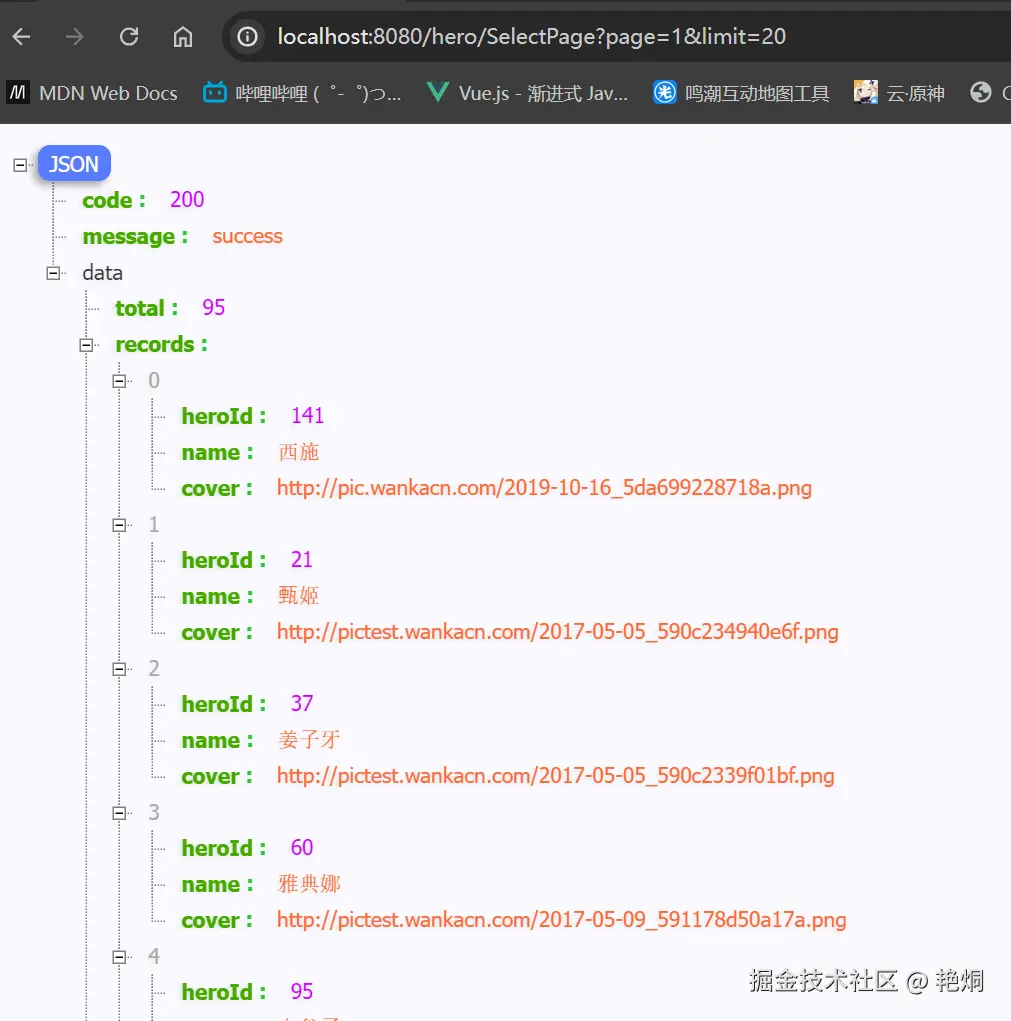Open the 哔哩哔哩 bookmark
This screenshot has width=1011, height=1021.
point(215,92)
